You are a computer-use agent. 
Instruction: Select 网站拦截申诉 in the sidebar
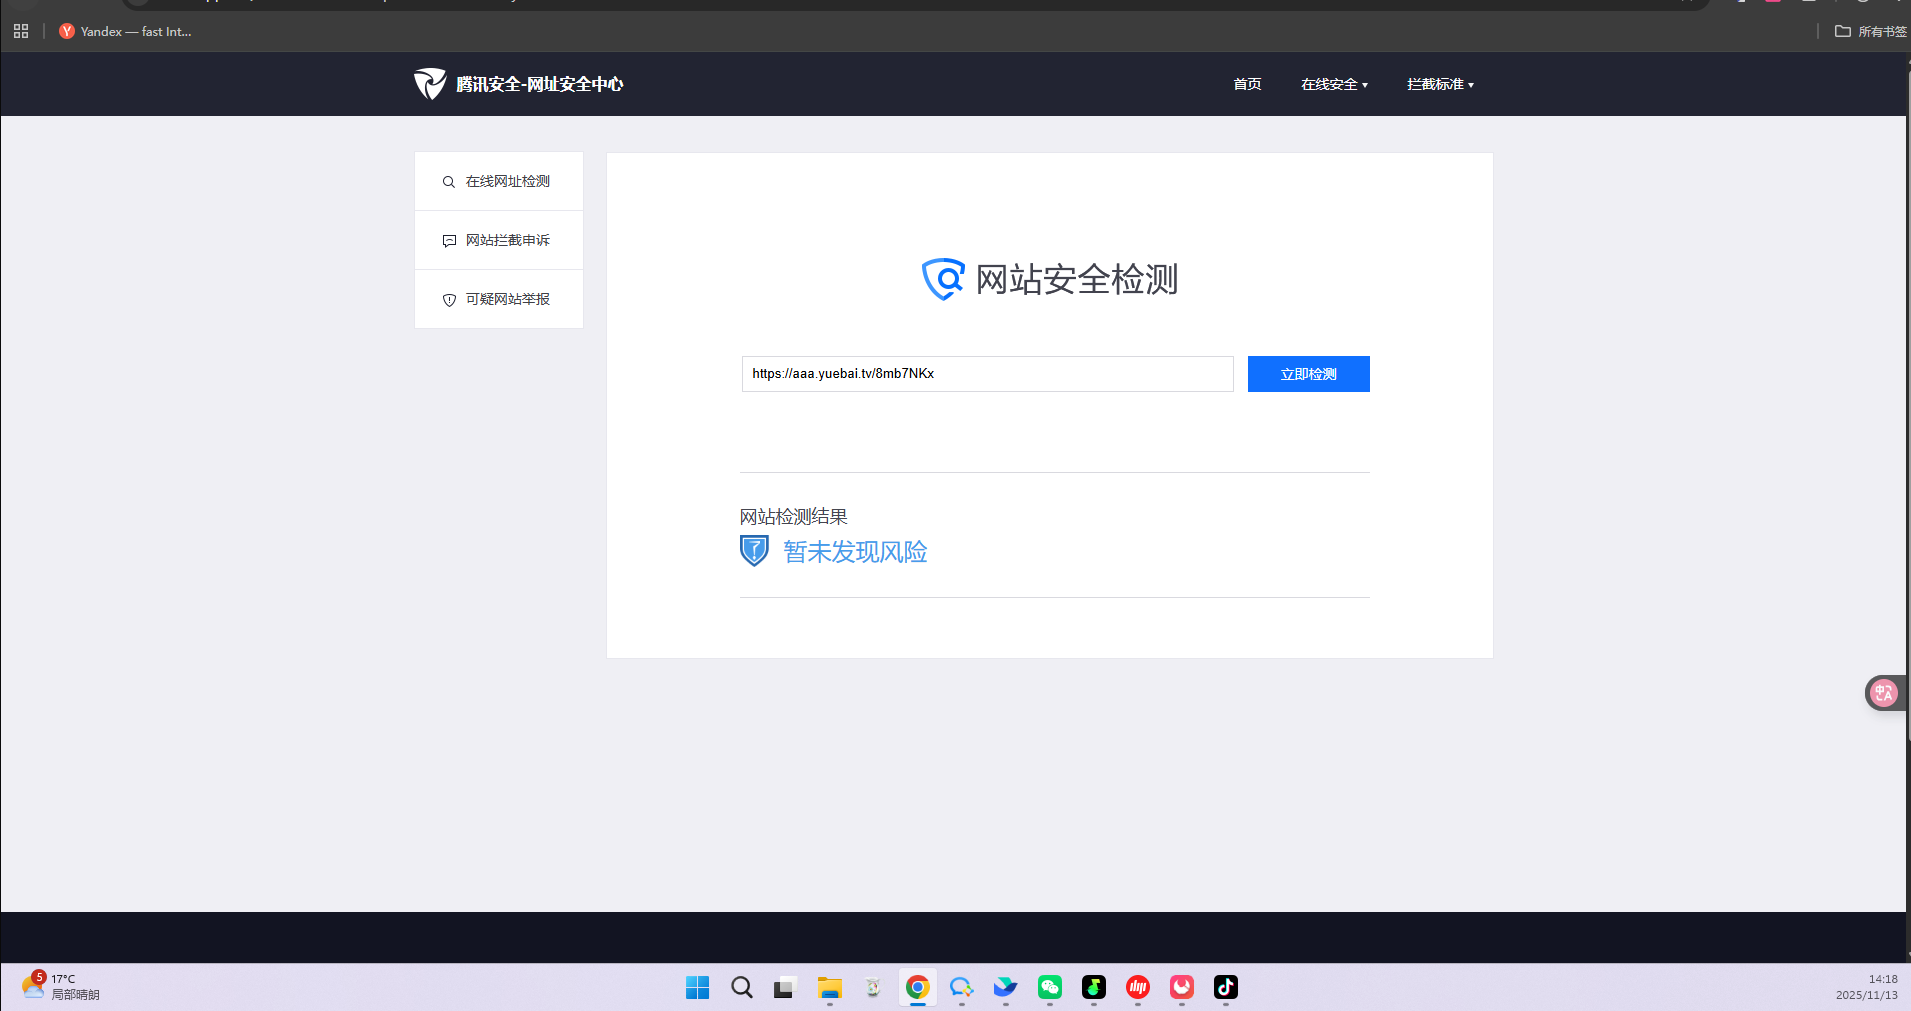499,240
